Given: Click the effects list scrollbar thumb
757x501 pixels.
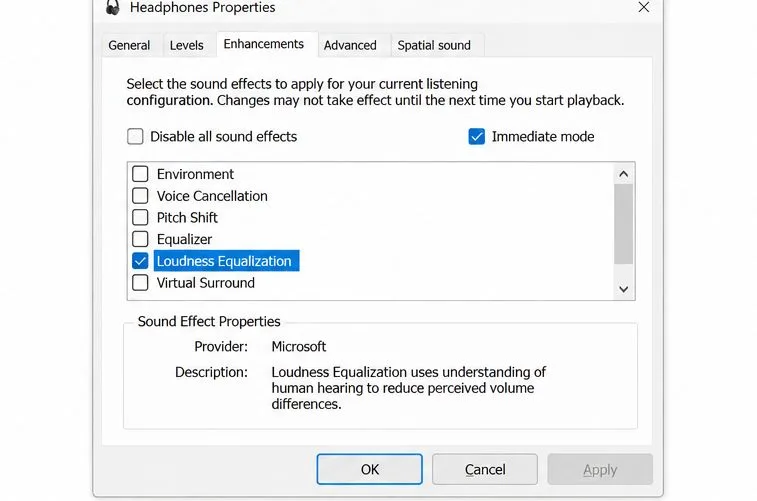Looking at the screenshot, I should 623,224.
